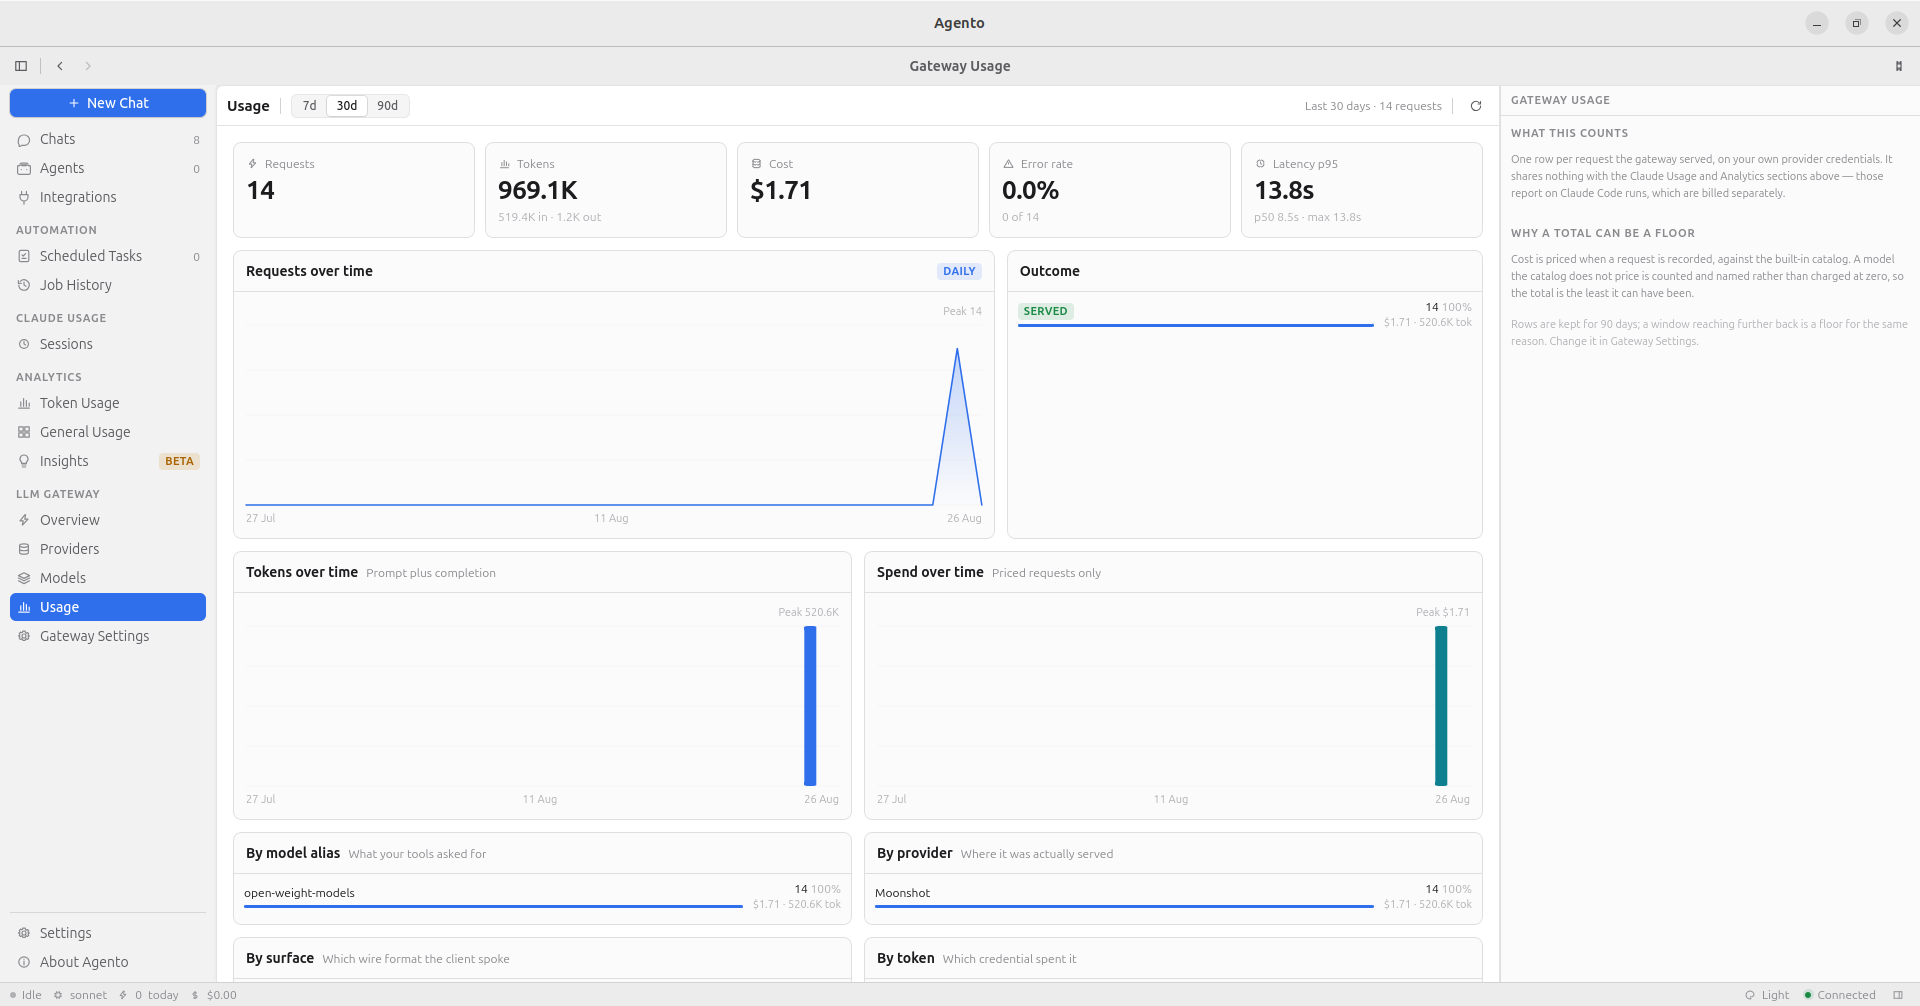Click the Token Usage bar-chart icon

click(x=24, y=404)
